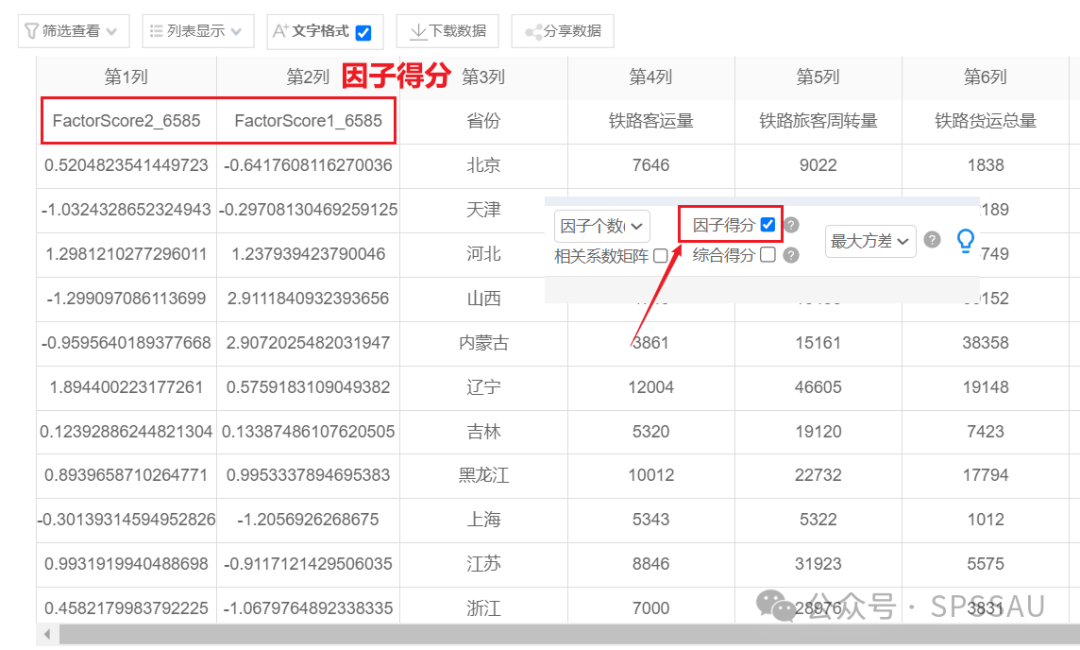The width and height of the screenshot is (1080, 650).
Task: Open the 因子个数 dropdown
Action: coord(601,226)
